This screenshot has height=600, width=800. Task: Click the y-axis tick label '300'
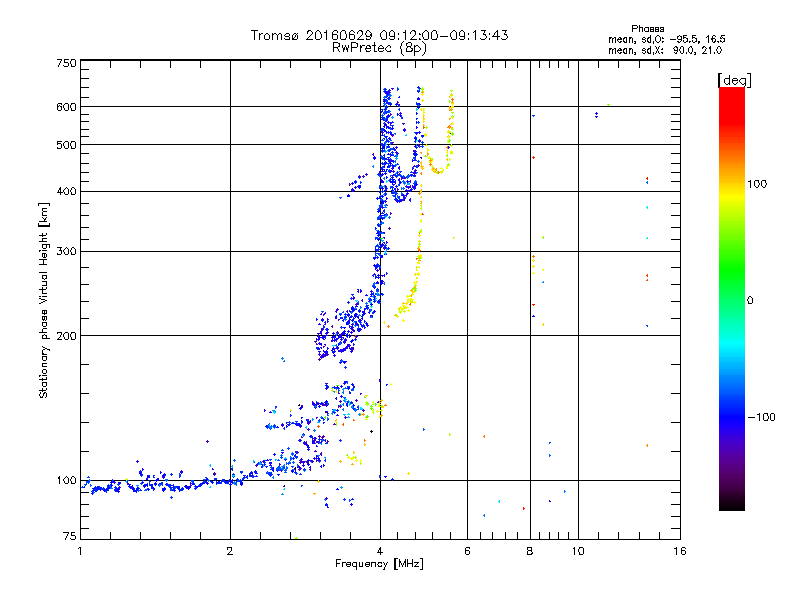66,251
